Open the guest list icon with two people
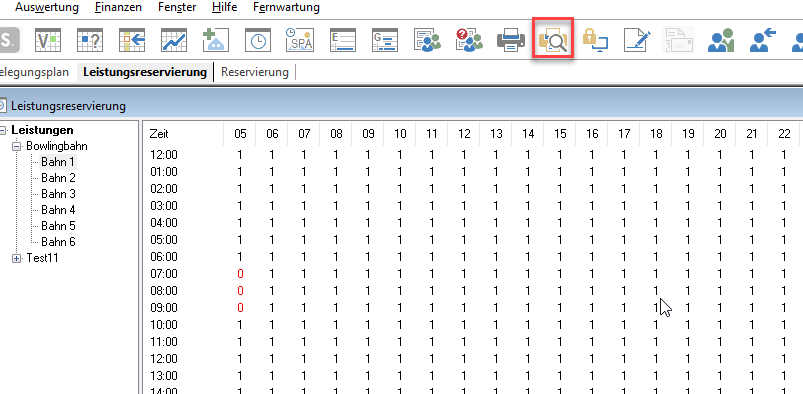The height and width of the screenshot is (394, 803). (x=427, y=40)
